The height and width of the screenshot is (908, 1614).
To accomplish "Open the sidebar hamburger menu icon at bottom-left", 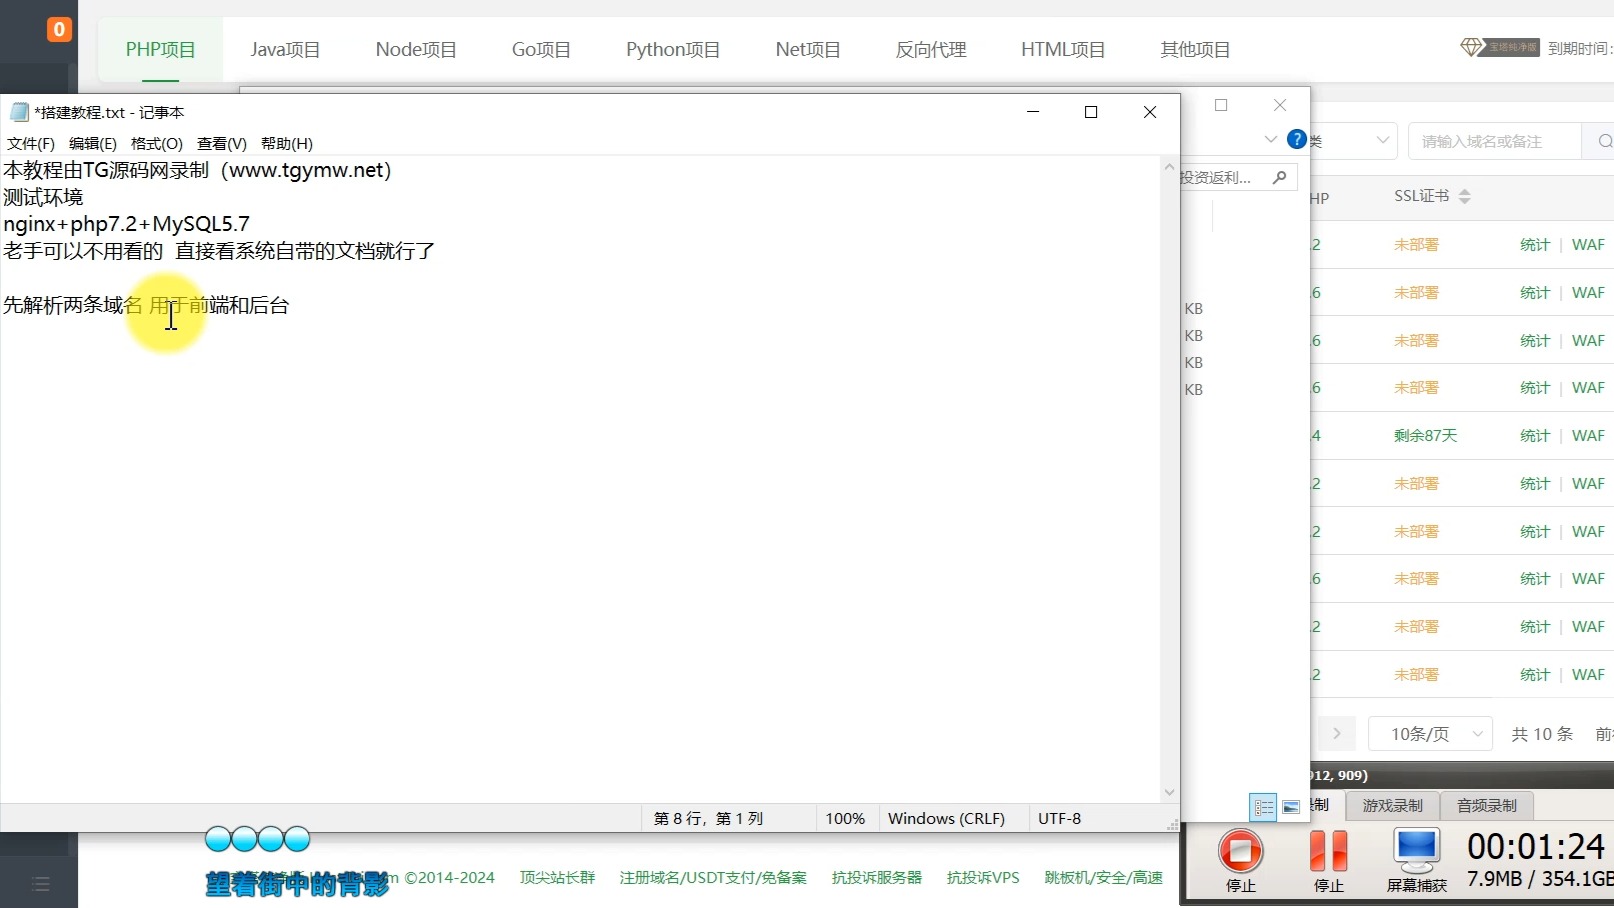I will (x=40, y=884).
